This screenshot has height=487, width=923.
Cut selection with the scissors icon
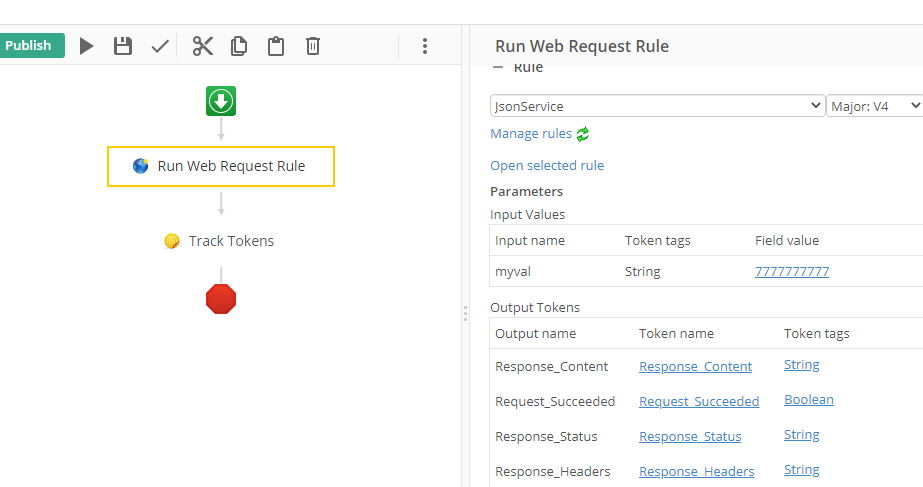coord(203,46)
